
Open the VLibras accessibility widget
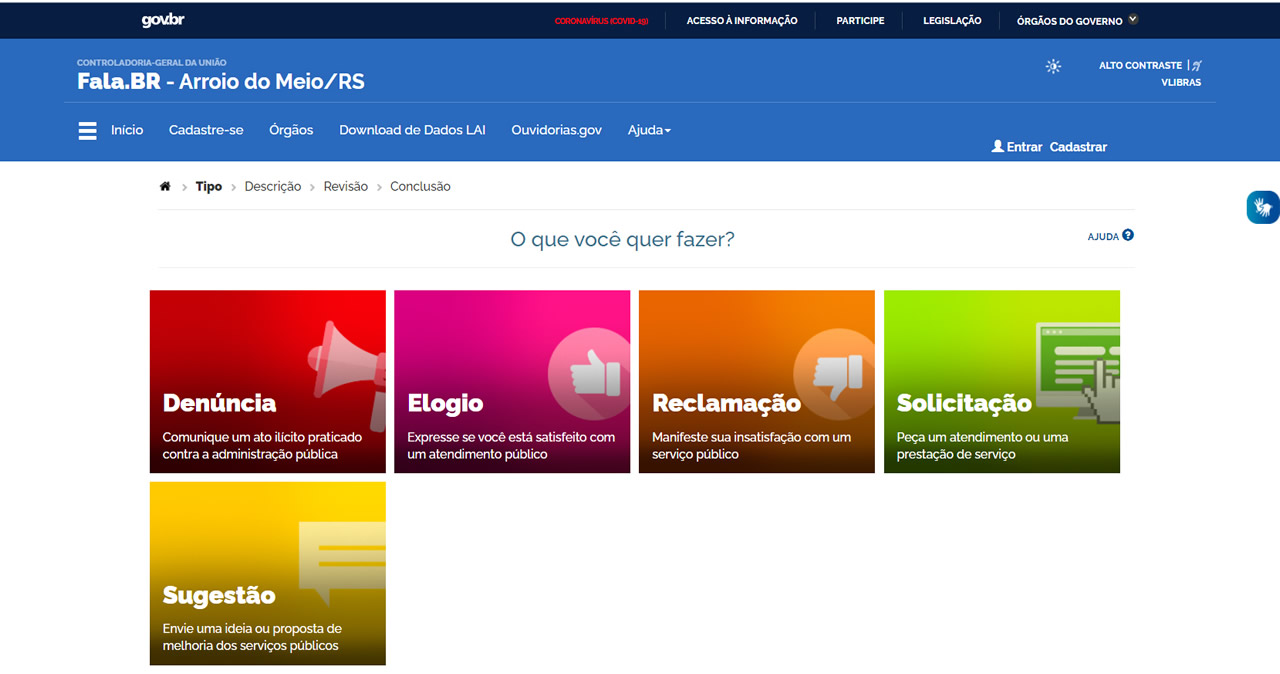[1262, 207]
